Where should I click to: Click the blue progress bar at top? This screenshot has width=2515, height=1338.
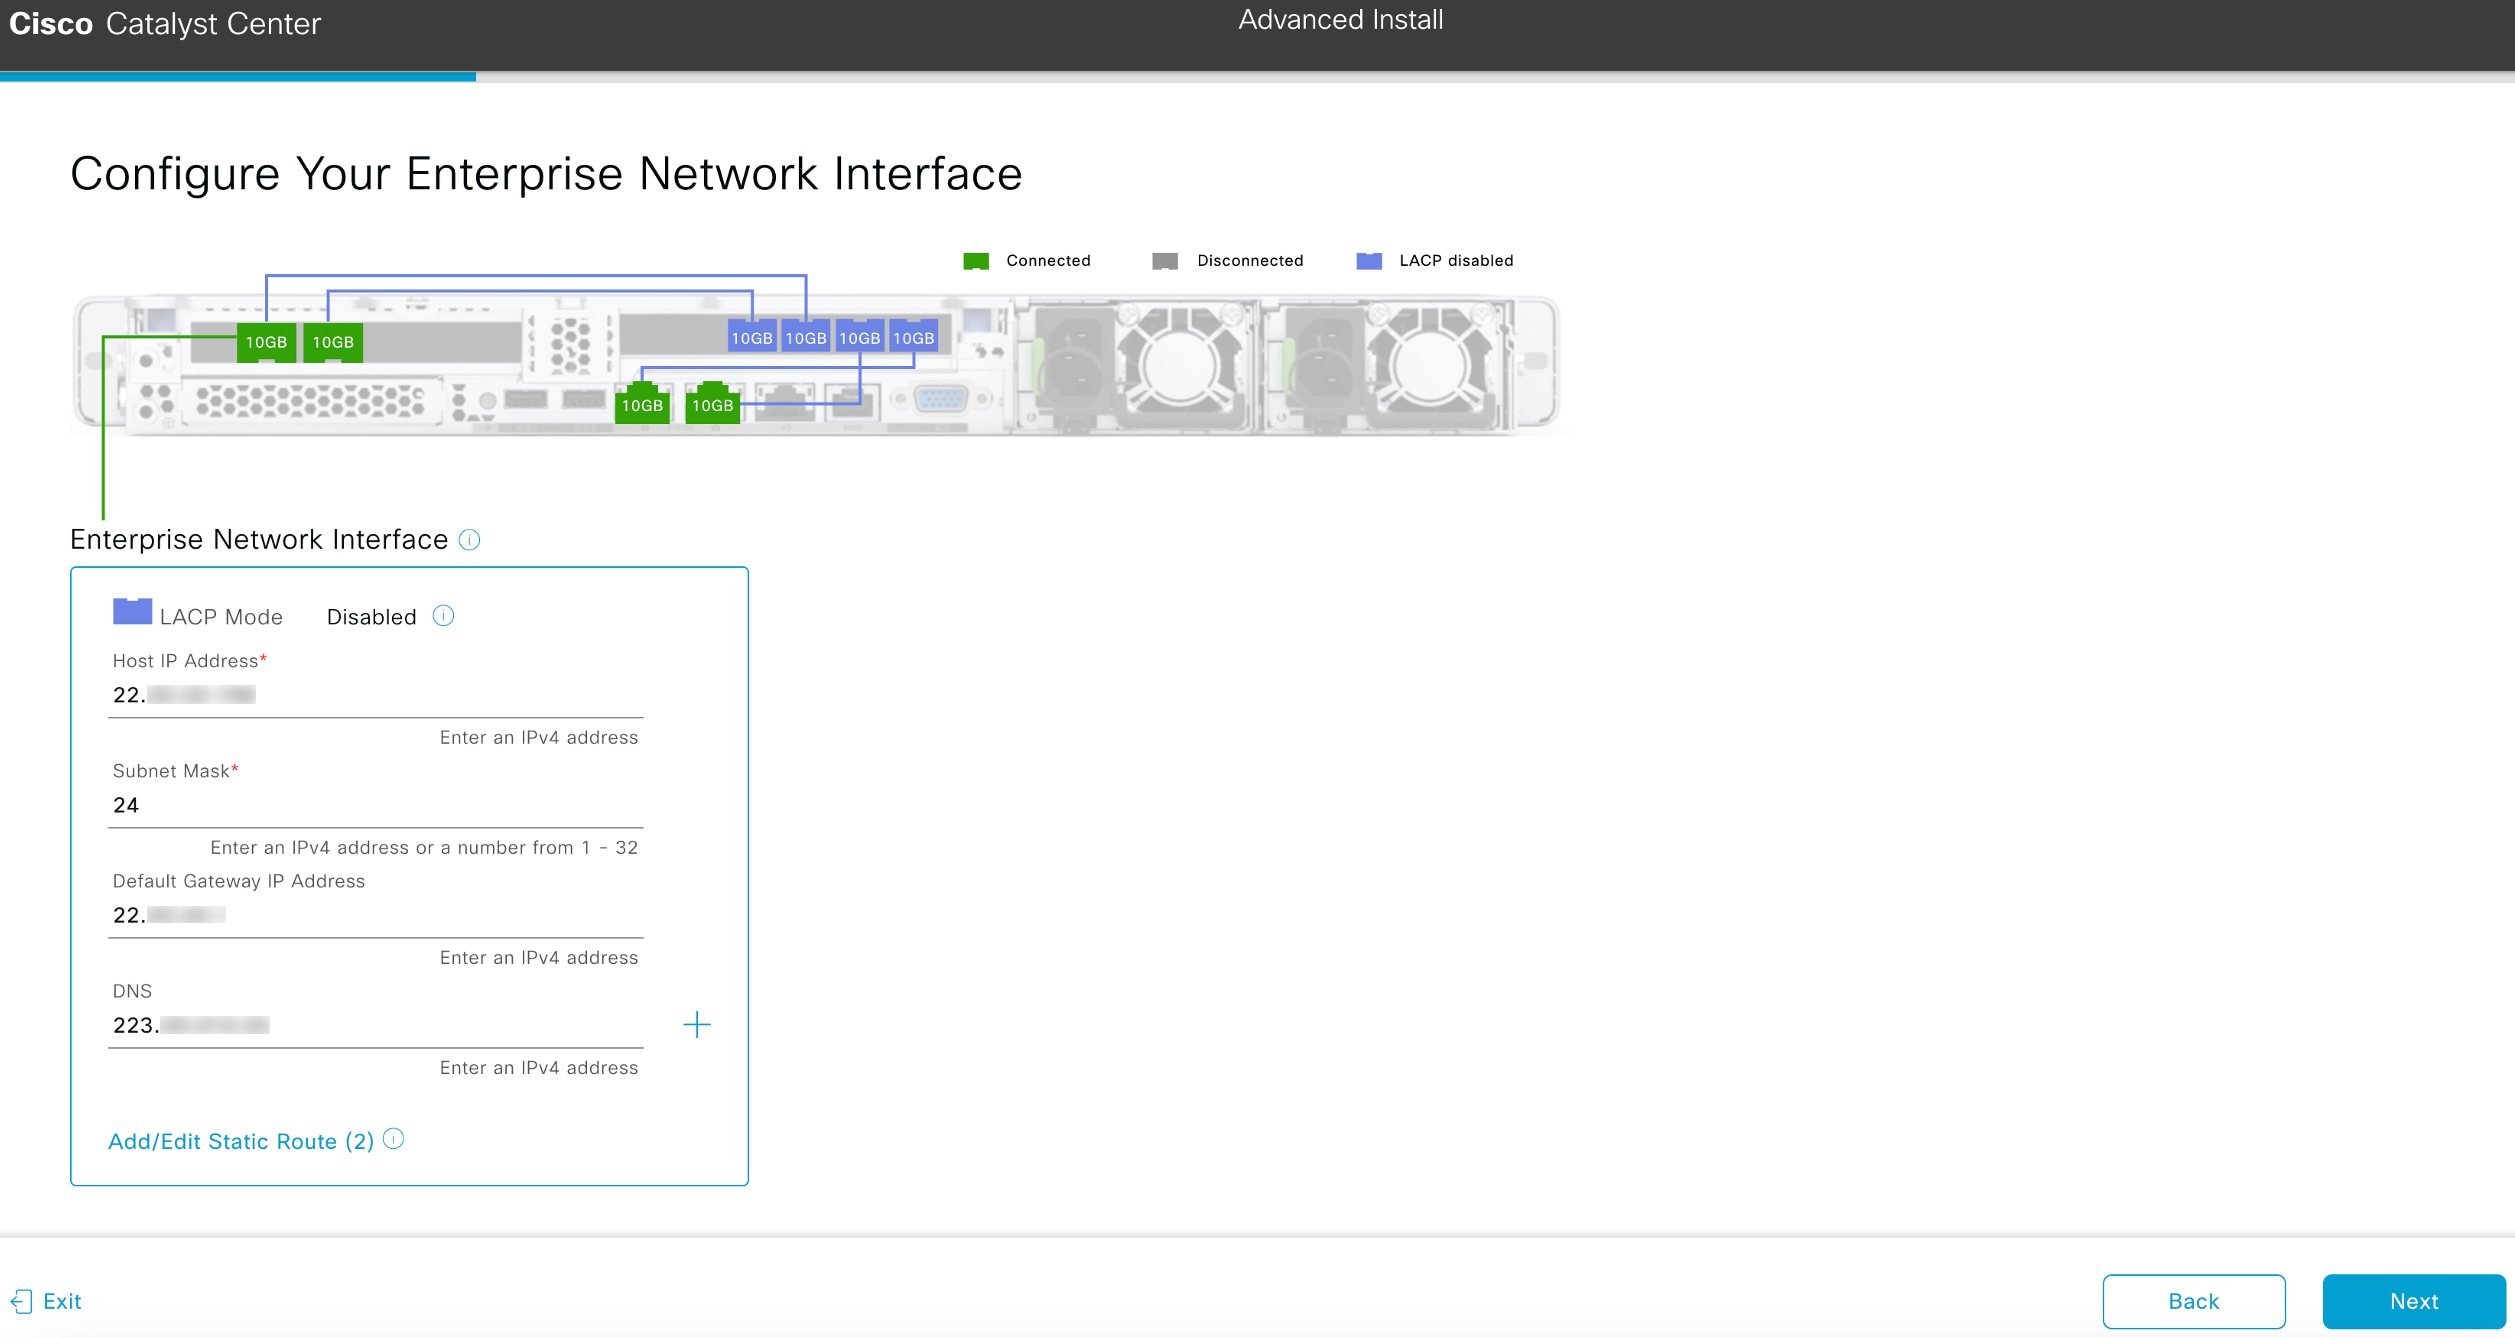click(x=238, y=76)
